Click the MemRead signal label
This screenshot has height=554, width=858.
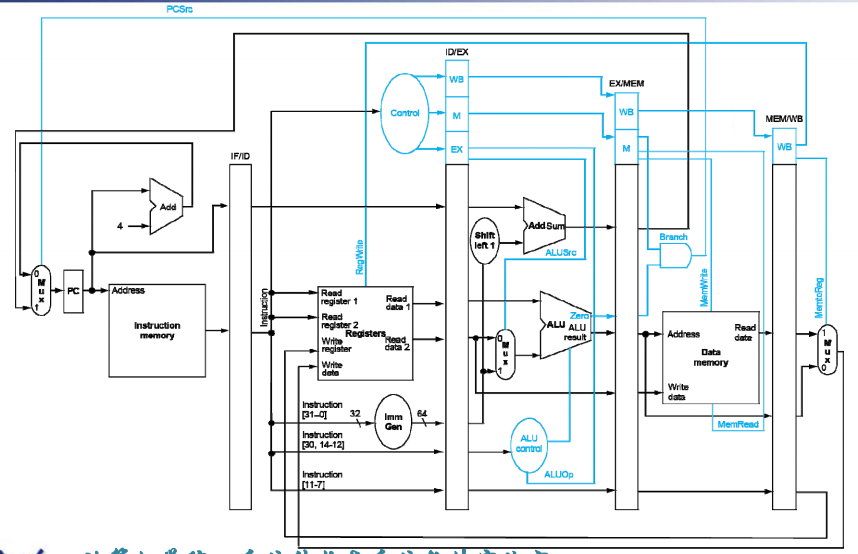740,425
